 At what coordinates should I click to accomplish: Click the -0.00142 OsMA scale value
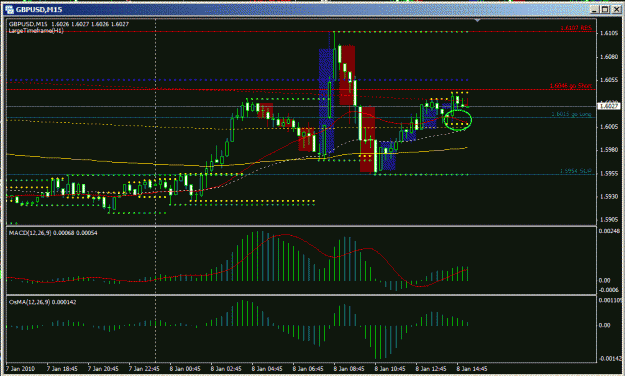(x=610, y=358)
